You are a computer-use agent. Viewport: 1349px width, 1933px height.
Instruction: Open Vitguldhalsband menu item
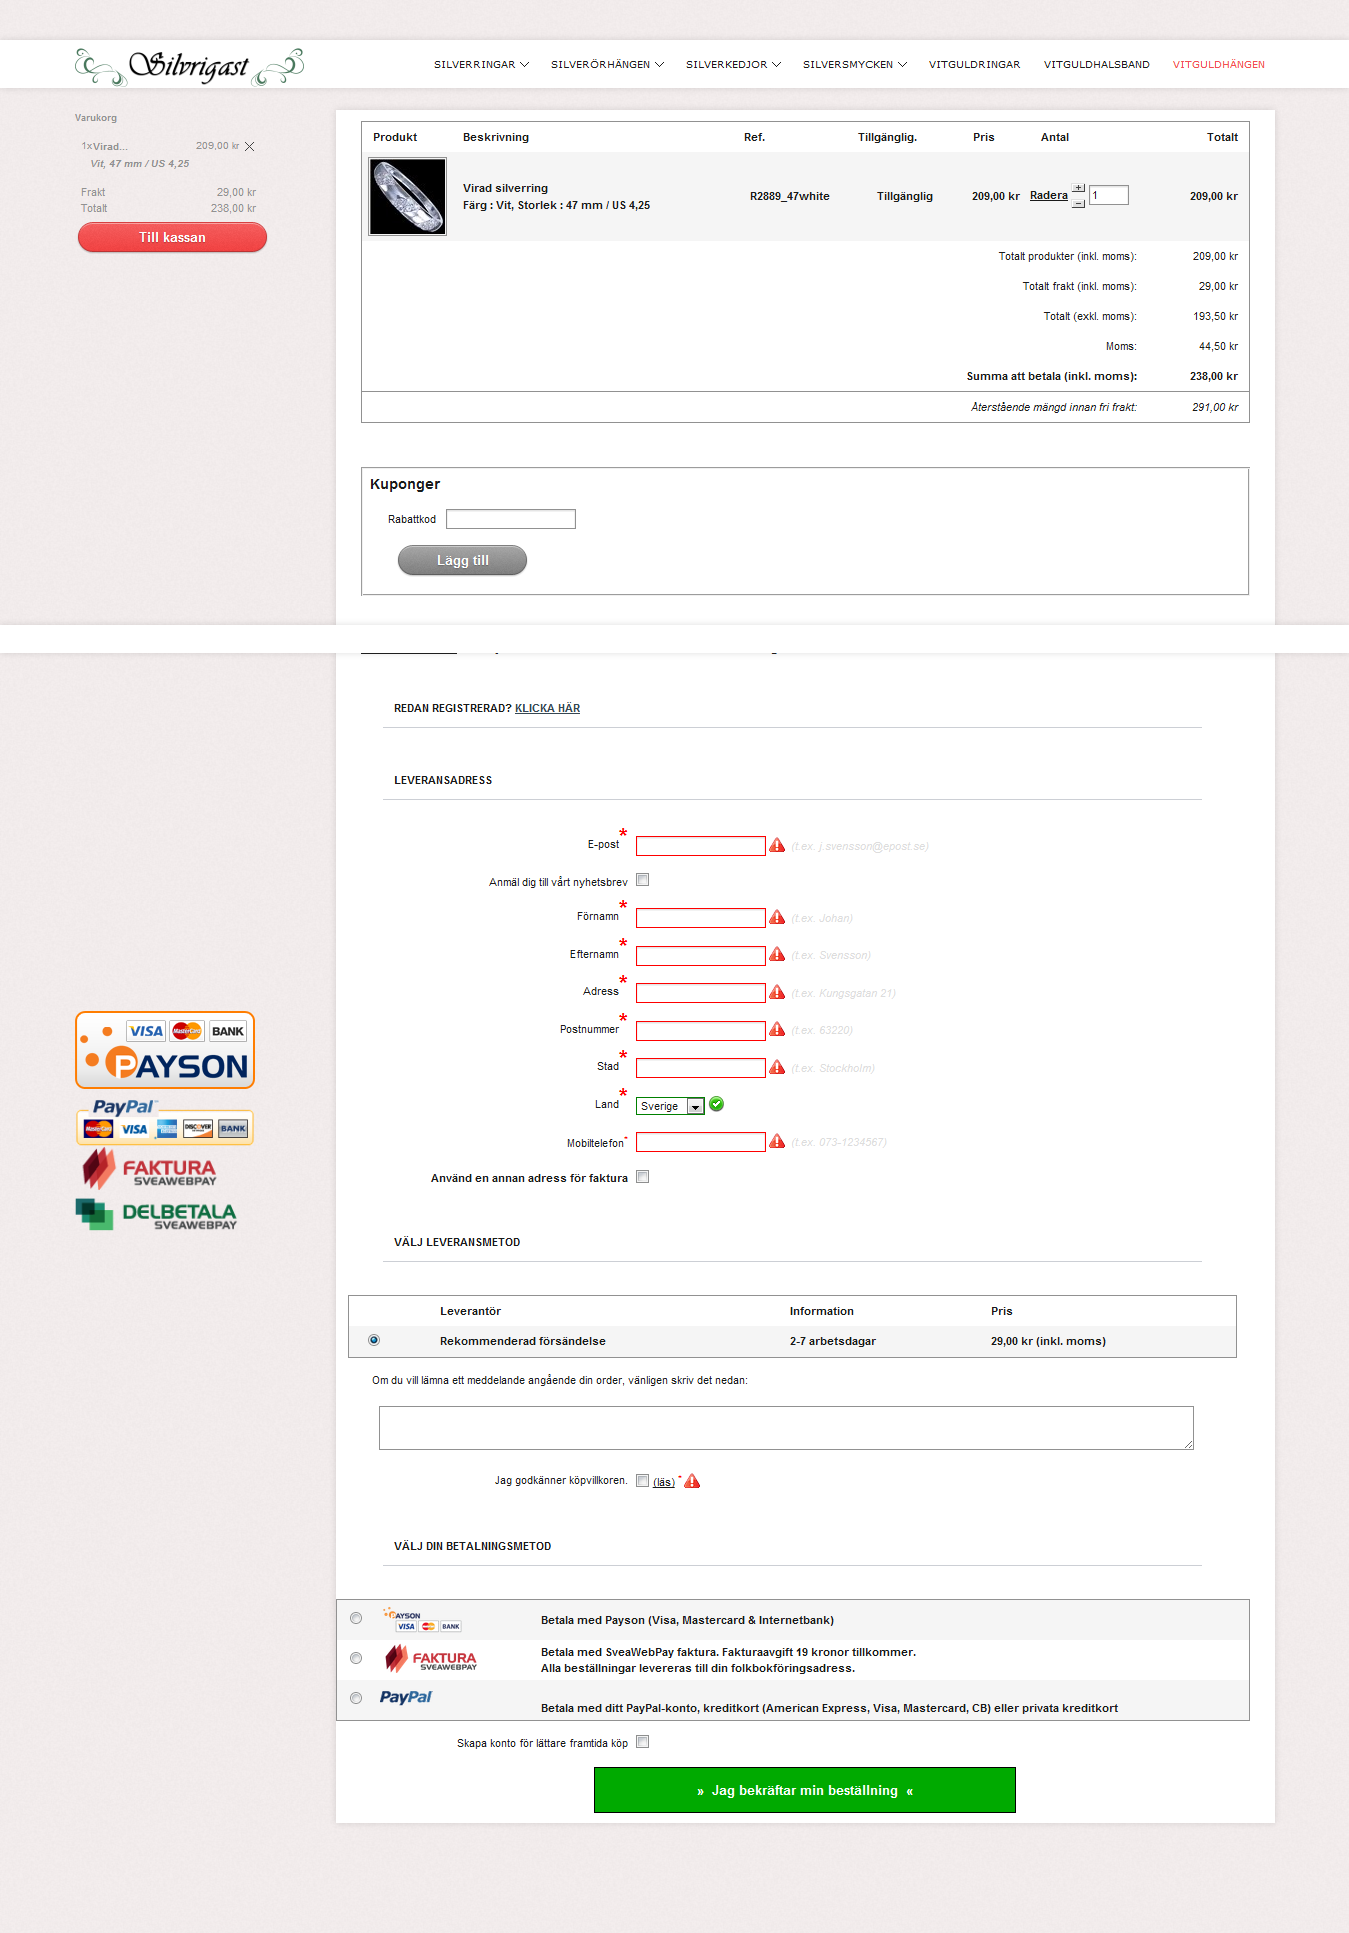coord(1097,65)
